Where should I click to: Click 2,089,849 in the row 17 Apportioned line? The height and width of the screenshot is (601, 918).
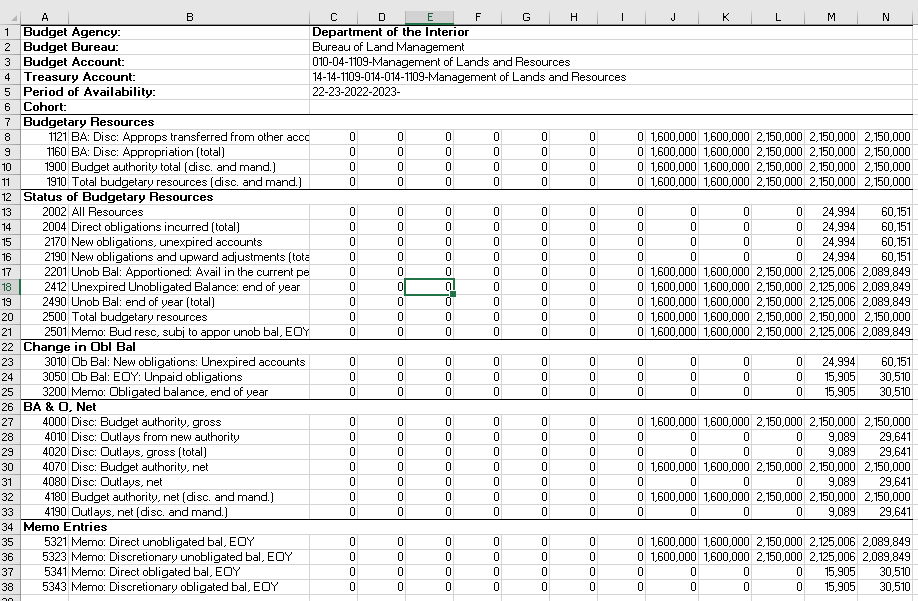pyautogui.click(x=886, y=272)
